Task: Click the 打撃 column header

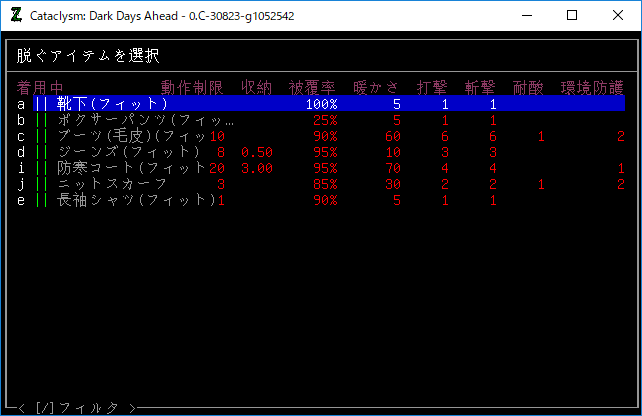Action: point(432,88)
